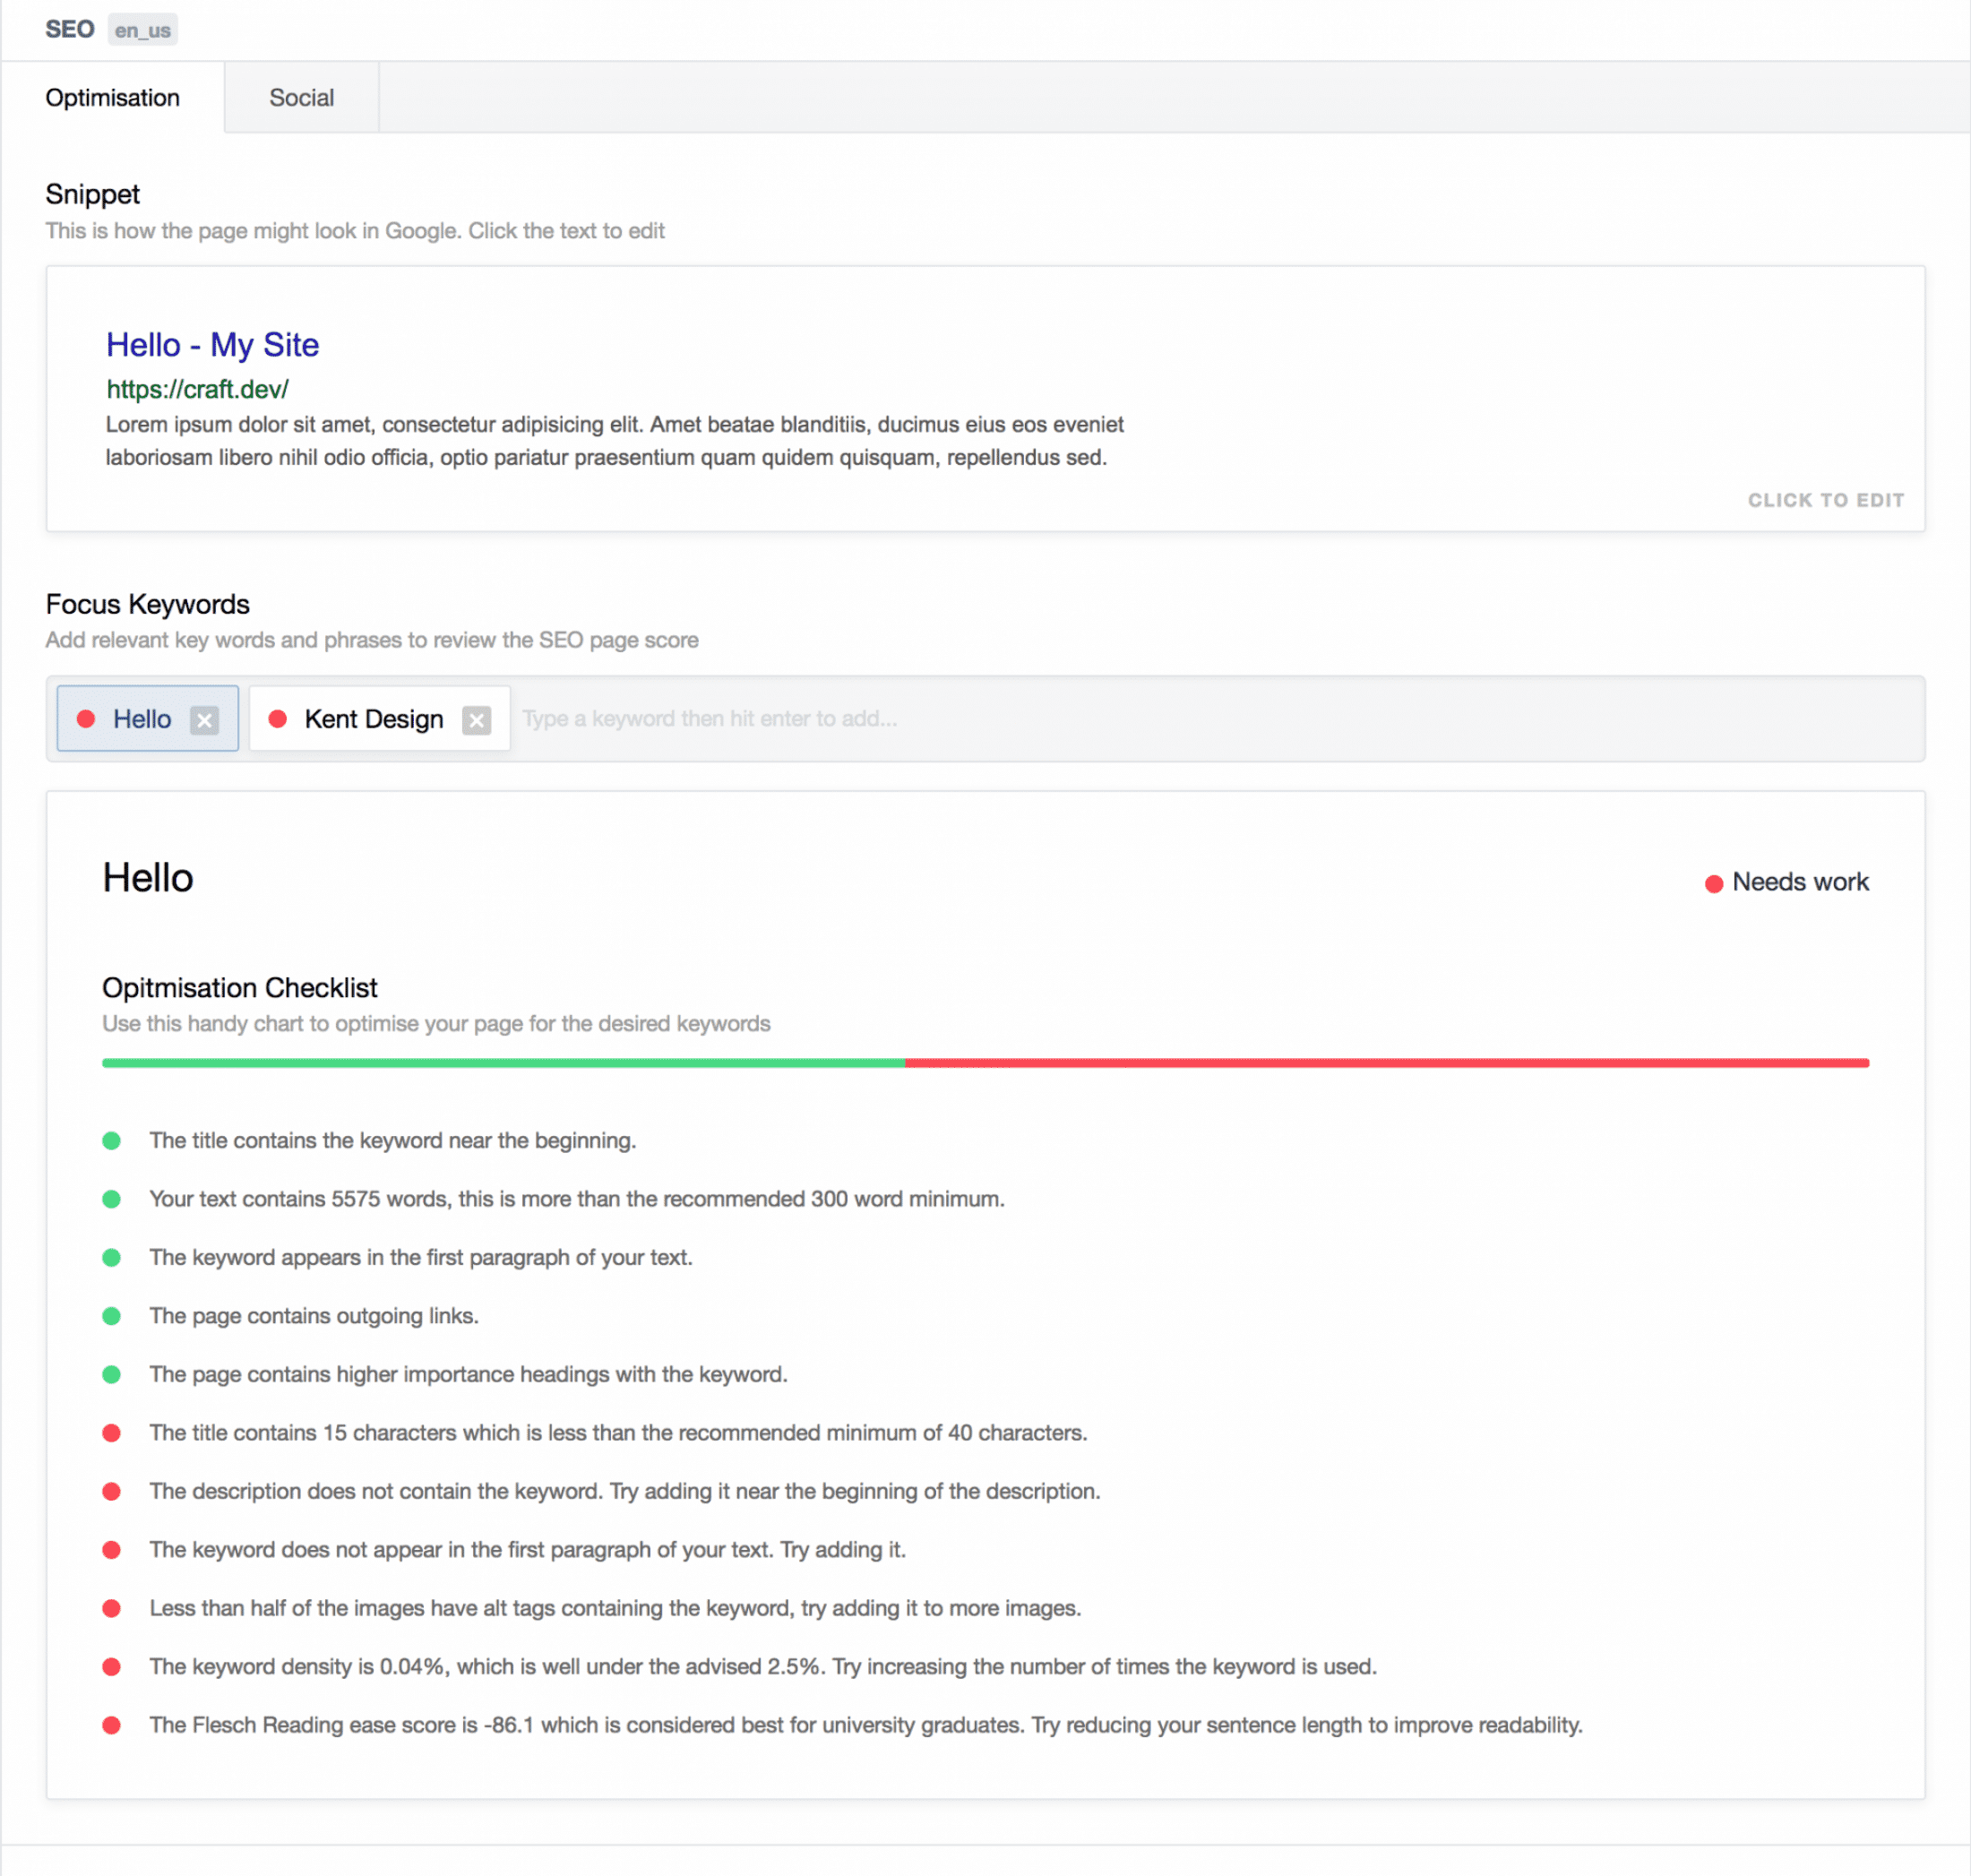The width and height of the screenshot is (1971, 1876).
Task: Click the red dot on Hello keyword tag
Action: click(x=86, y=719)
